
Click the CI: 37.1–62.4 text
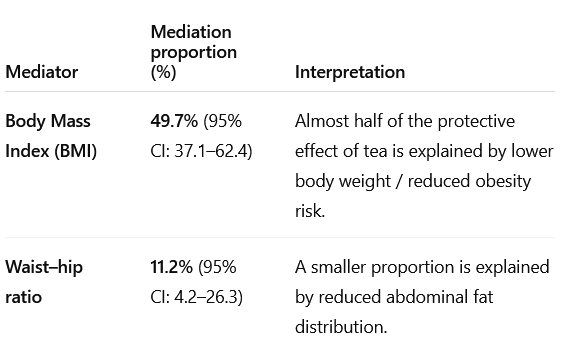(x=201, y=151)
